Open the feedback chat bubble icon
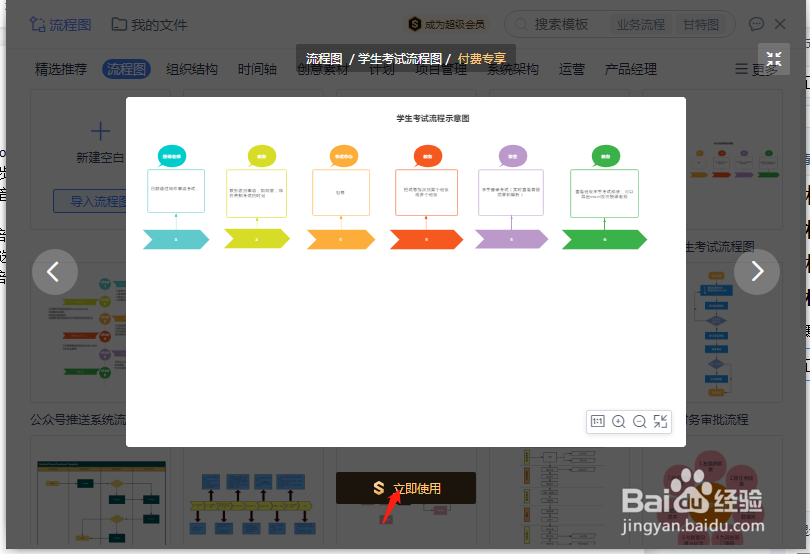 [x=756, y=24]
